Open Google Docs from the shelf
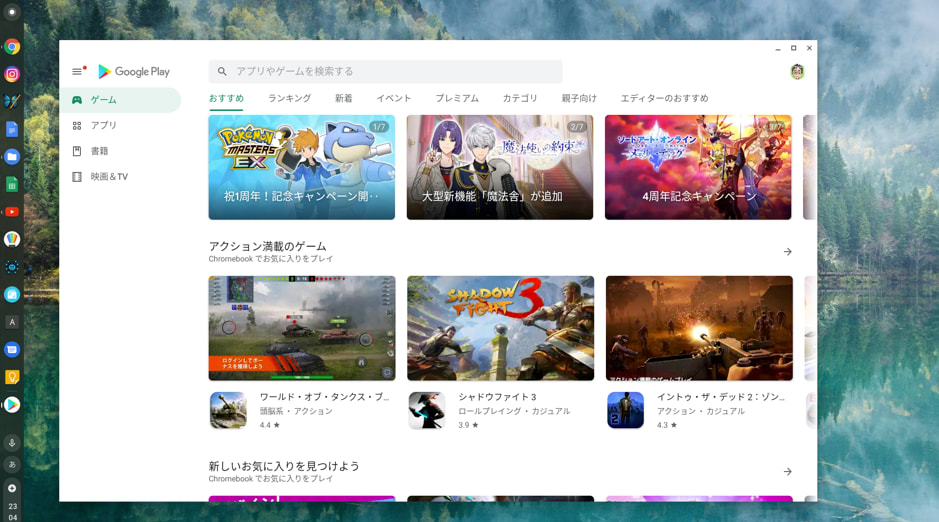 point(12,129)
